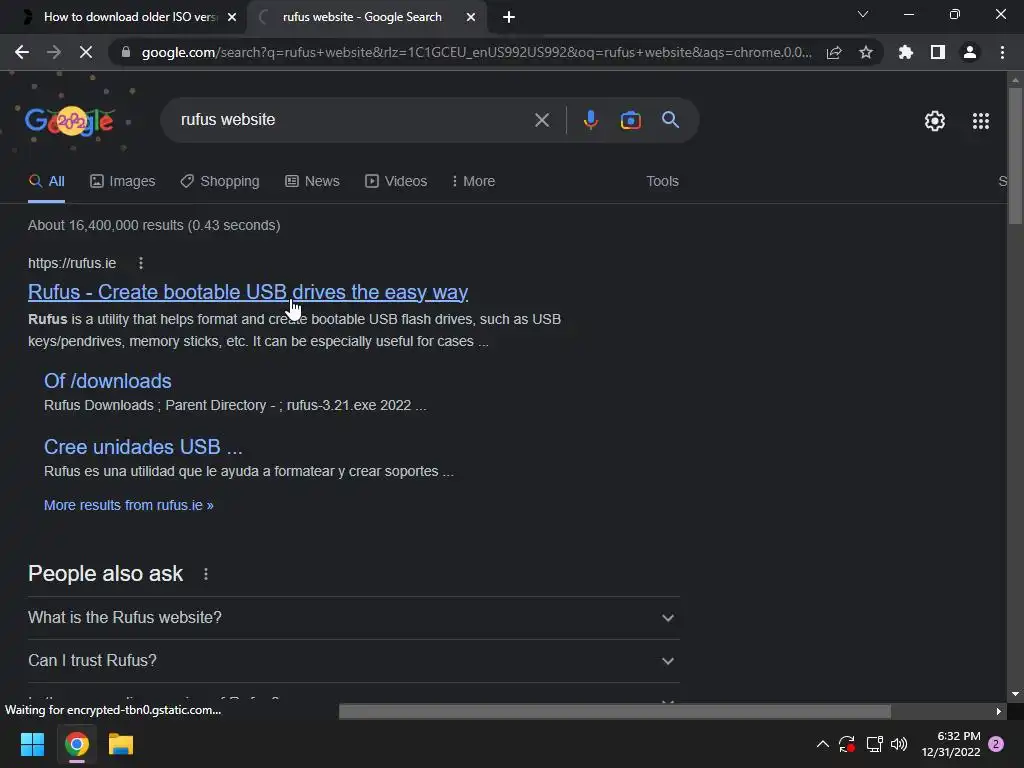Expand Can I trust Rufus question
The image size is (1024, 768).
353,661
